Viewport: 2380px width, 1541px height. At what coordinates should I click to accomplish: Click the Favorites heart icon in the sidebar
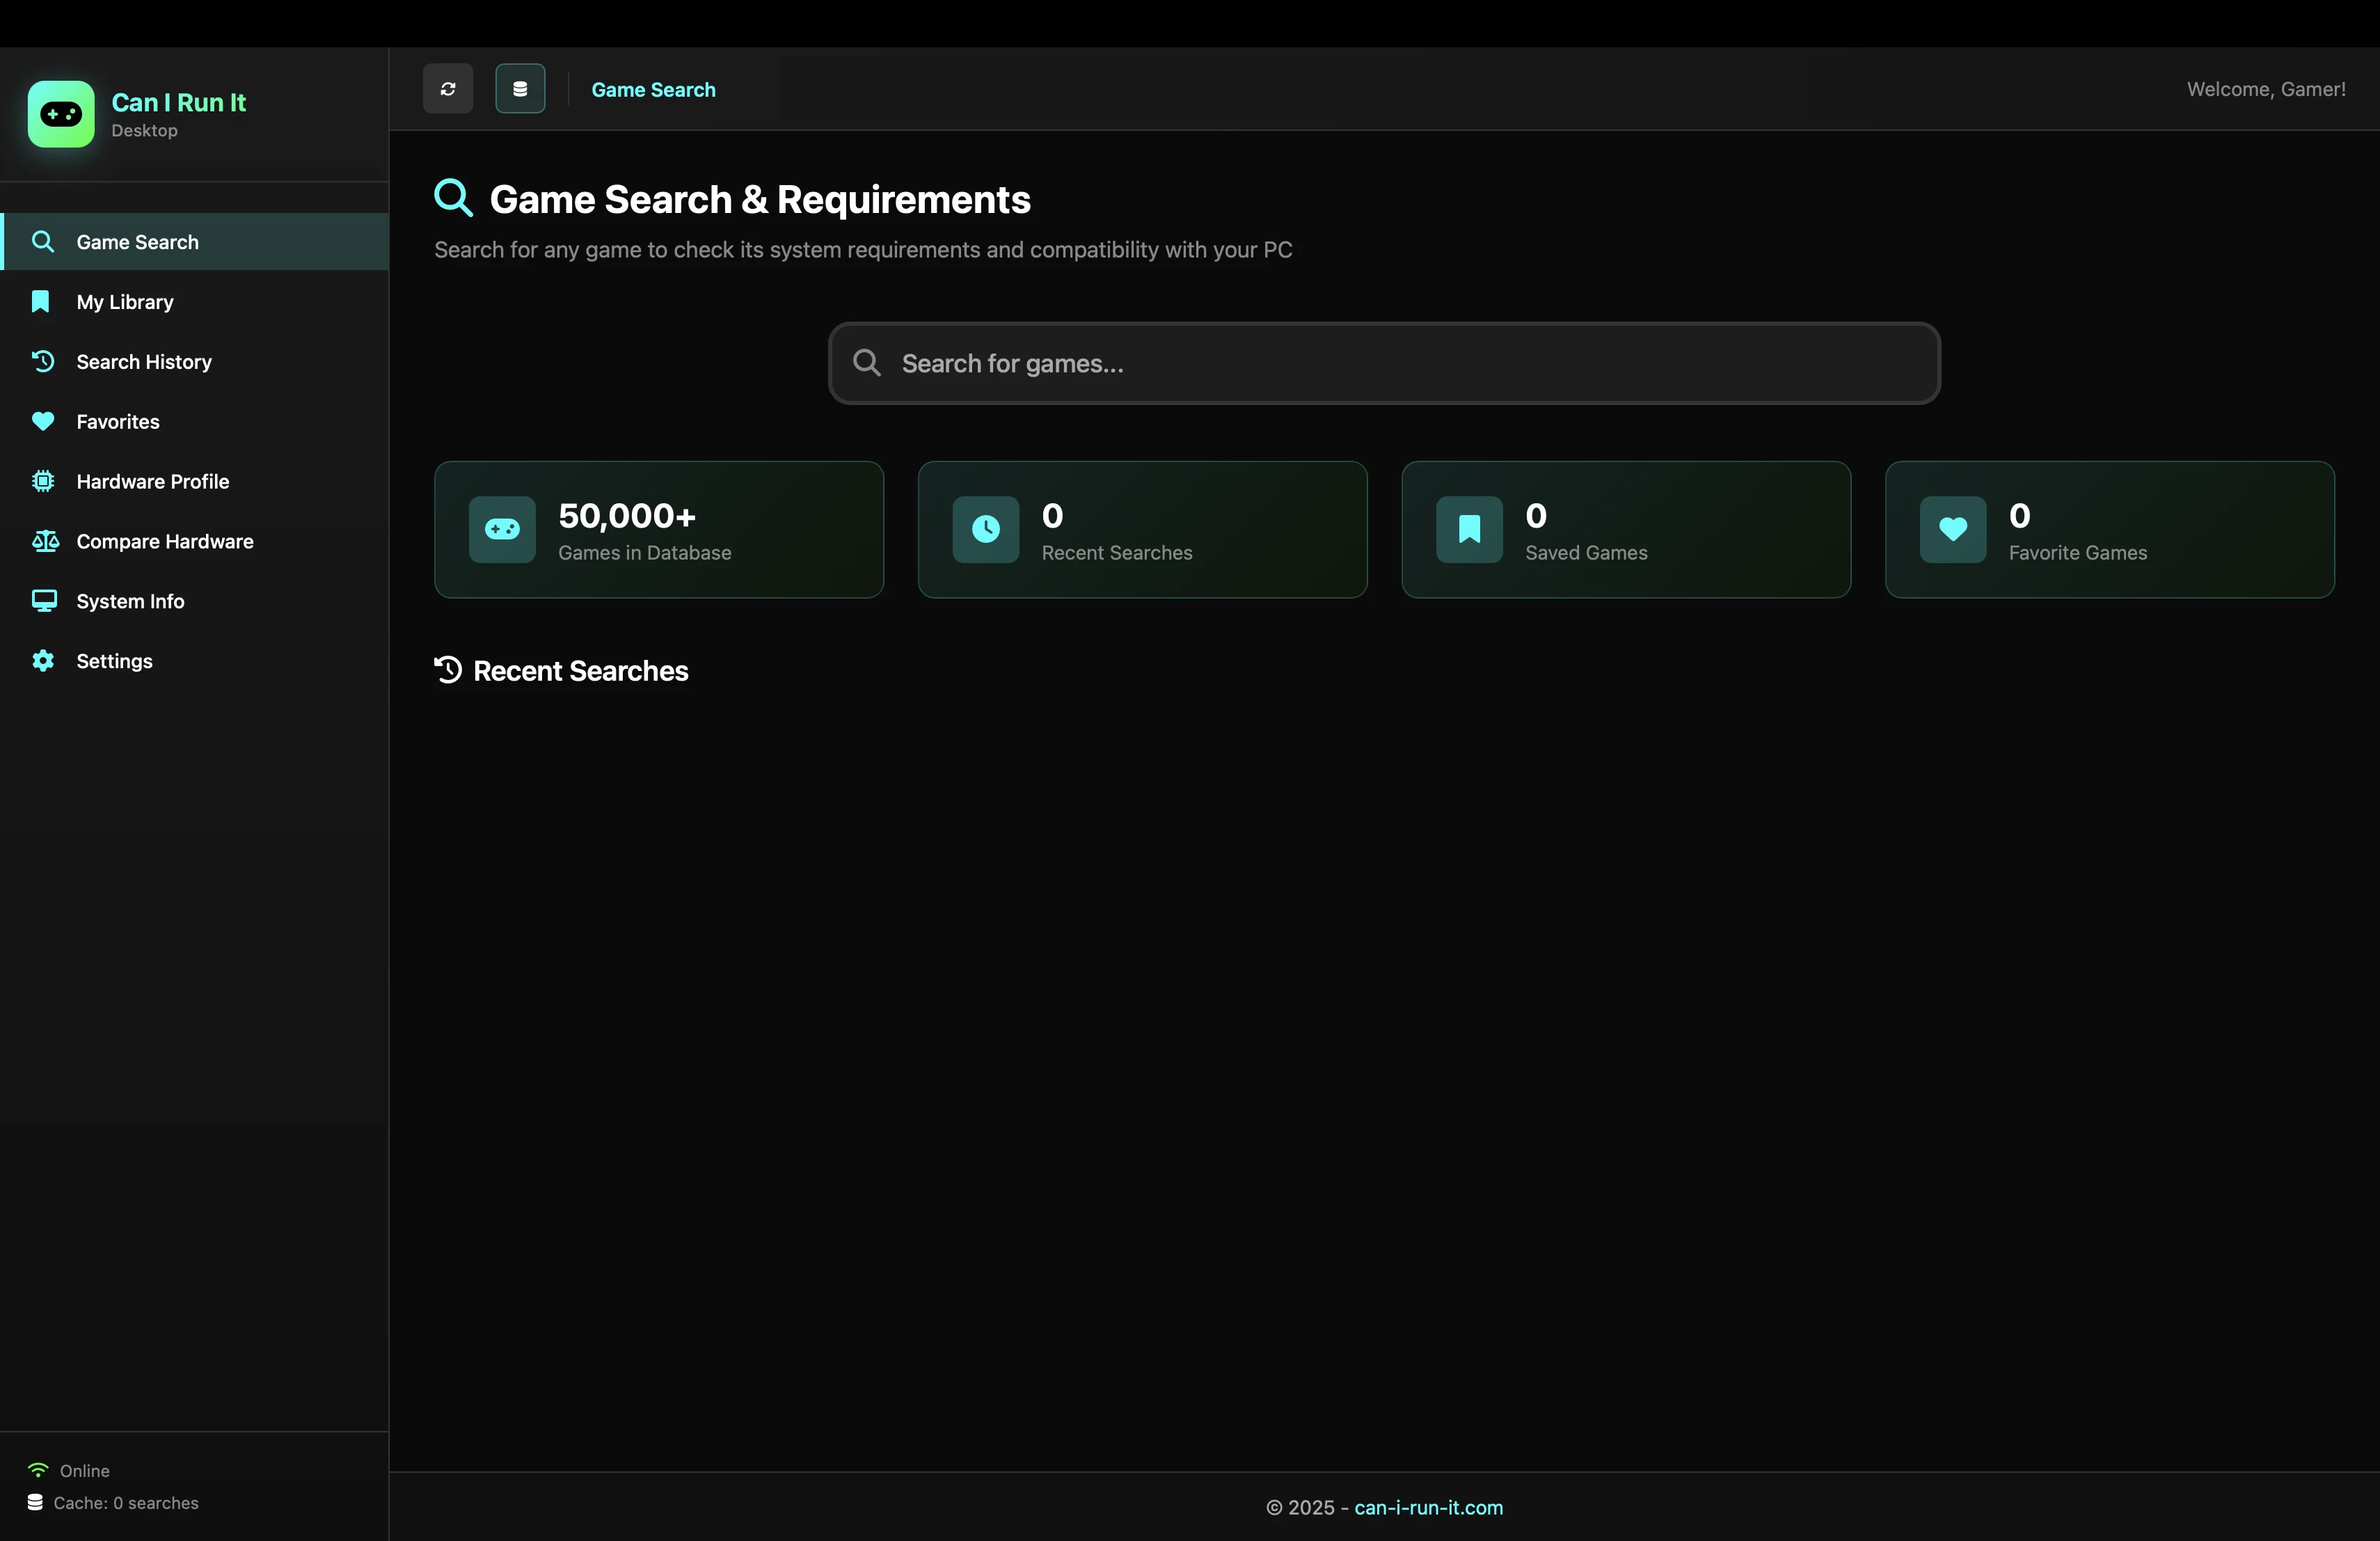(43, 421)
